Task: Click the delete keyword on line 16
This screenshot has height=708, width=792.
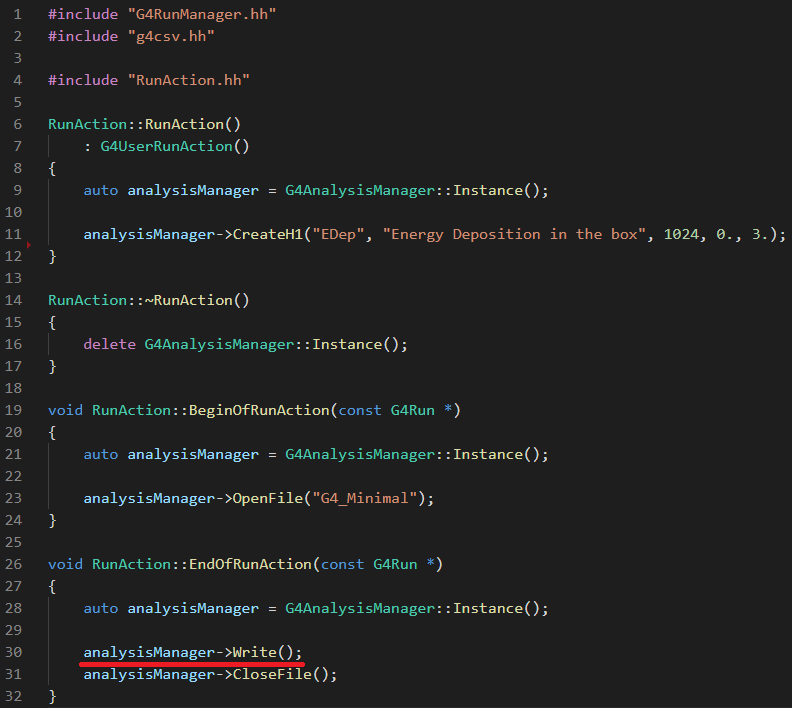Action: coord(109,344)
